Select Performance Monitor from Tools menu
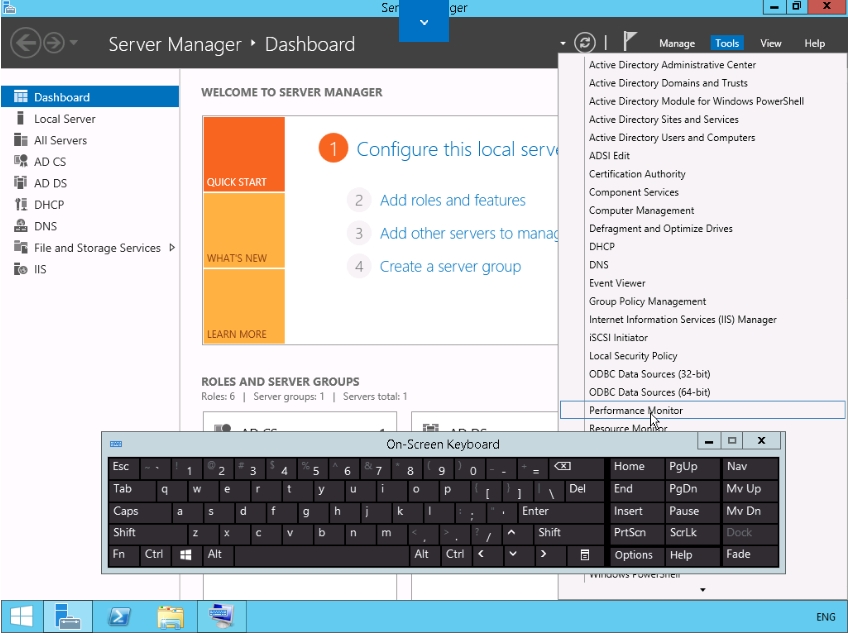 [x=636, y=411]
